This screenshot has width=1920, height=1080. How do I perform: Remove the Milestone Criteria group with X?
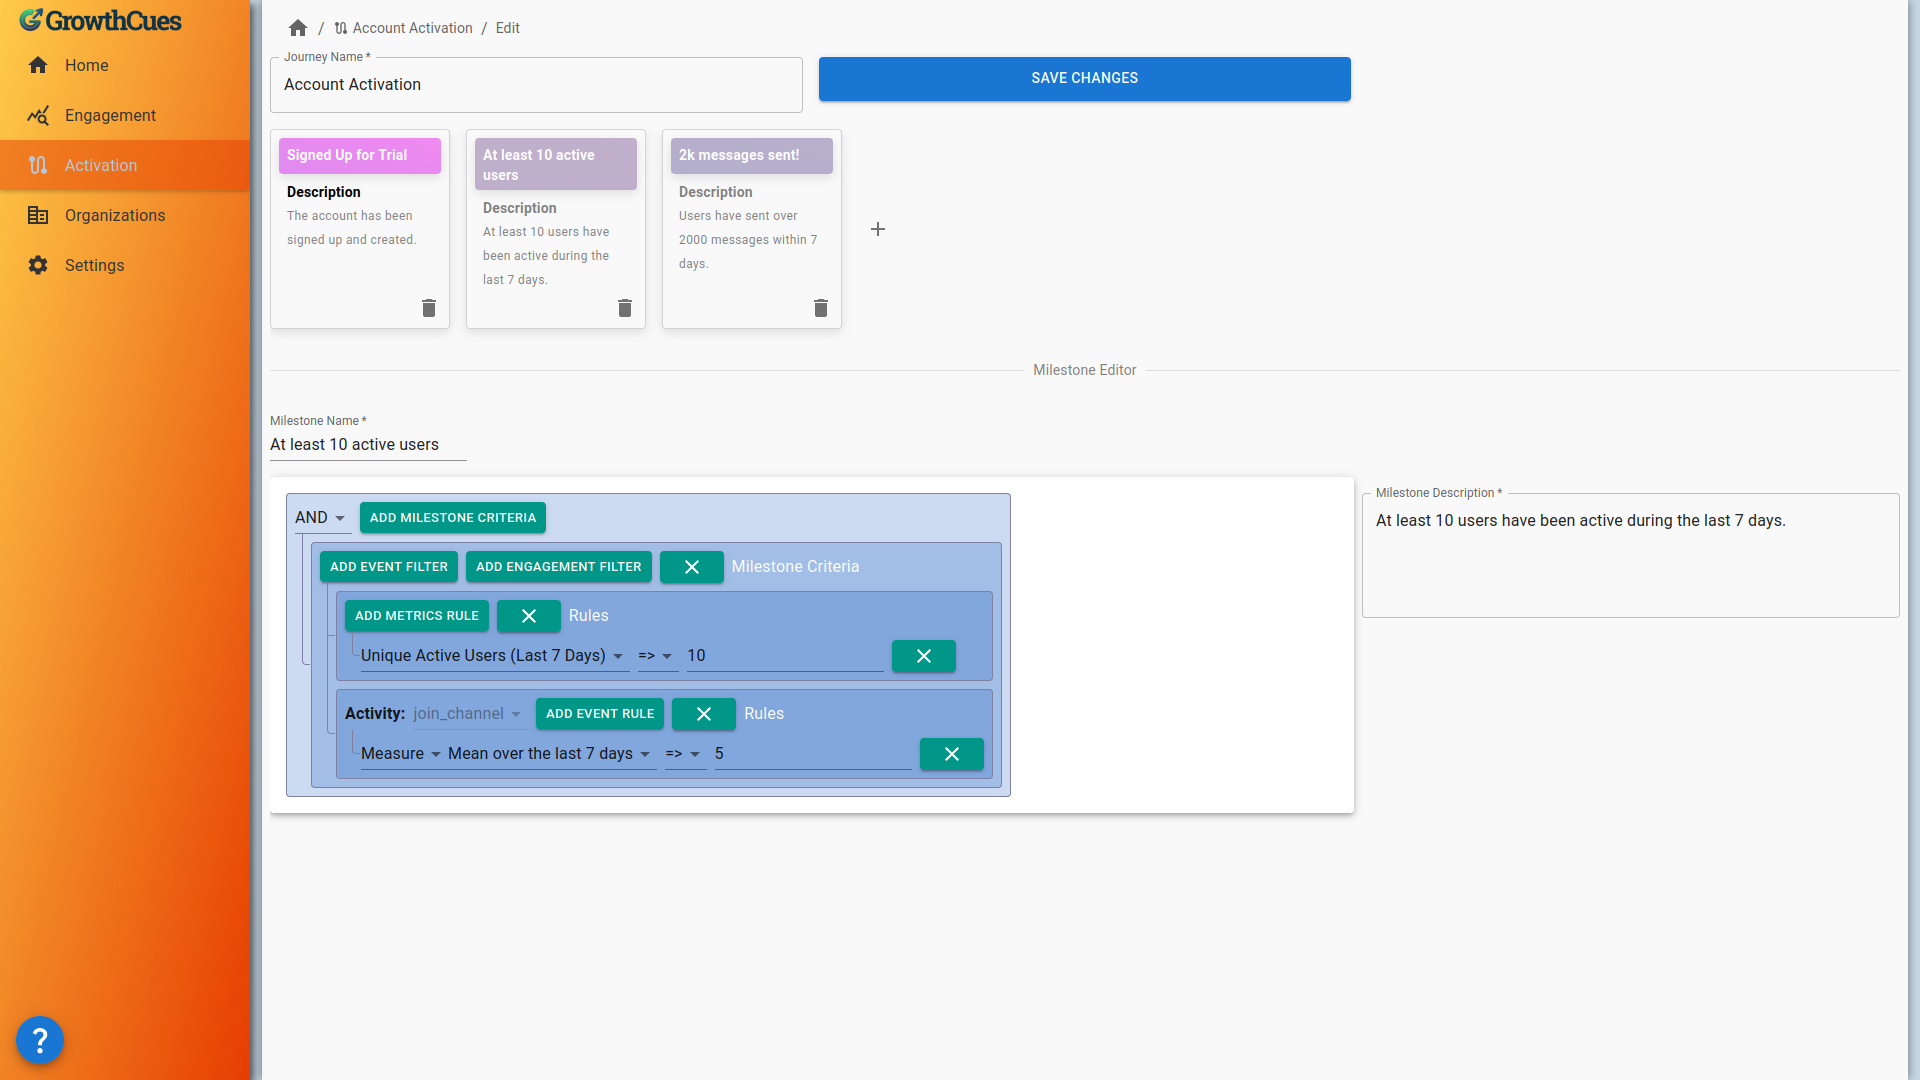691,567
